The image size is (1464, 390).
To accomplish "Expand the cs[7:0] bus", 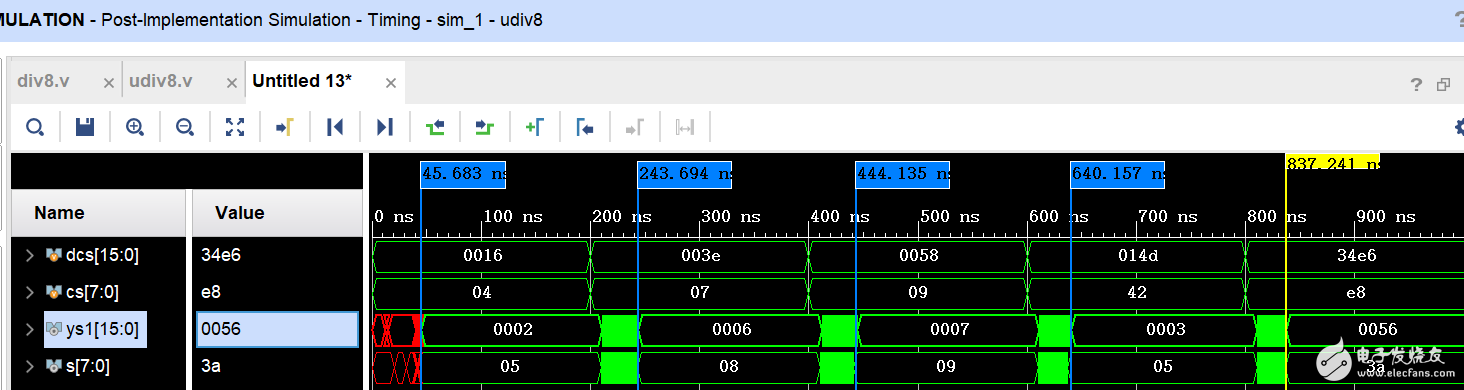I will coord(30,292).
